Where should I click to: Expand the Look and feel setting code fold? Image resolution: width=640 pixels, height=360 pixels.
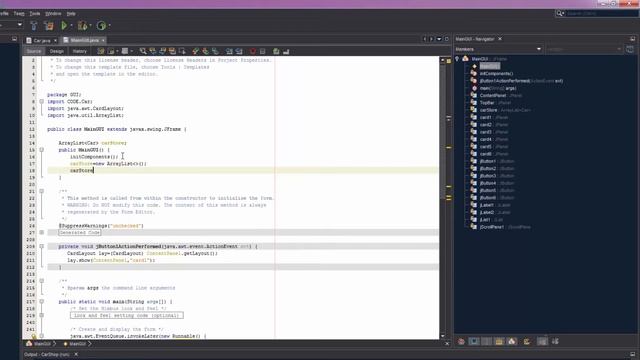tap(42, 316)
